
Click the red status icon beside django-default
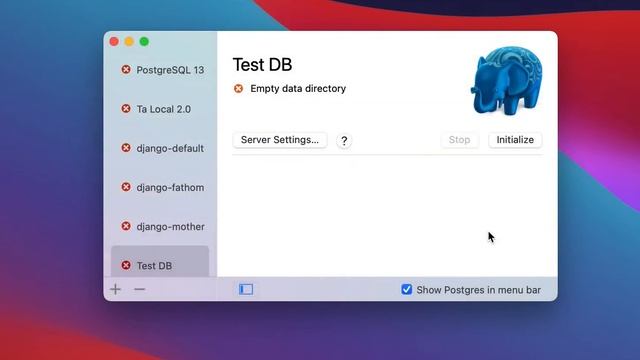point(126,148)
